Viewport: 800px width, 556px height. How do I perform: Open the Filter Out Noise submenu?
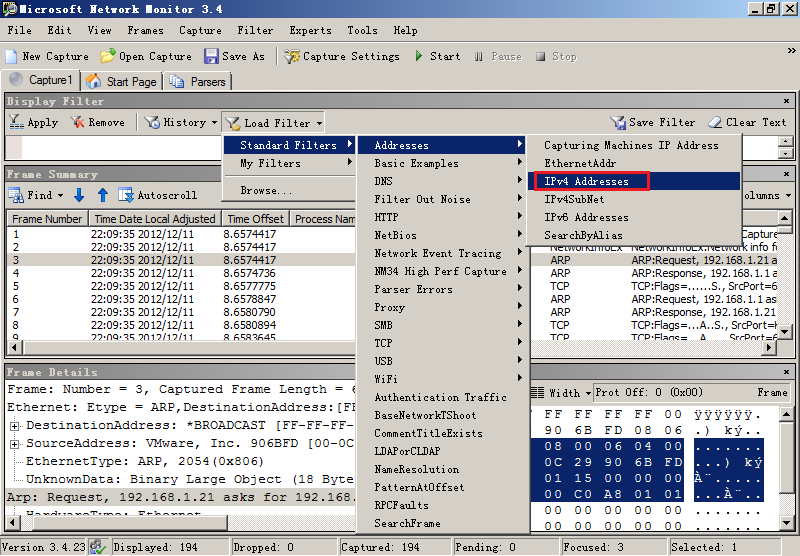point(442,199)
